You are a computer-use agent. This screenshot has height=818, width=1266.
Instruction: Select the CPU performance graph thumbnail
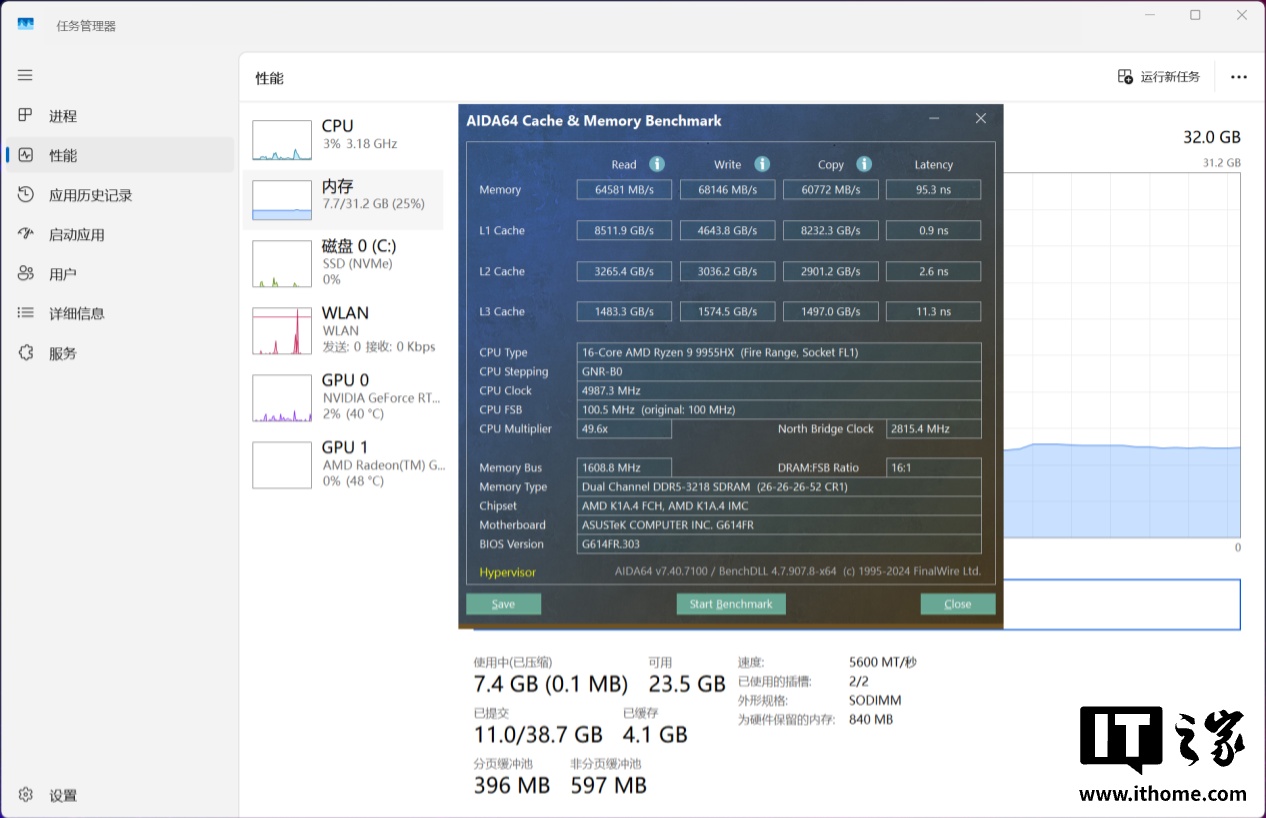[282, 140]
